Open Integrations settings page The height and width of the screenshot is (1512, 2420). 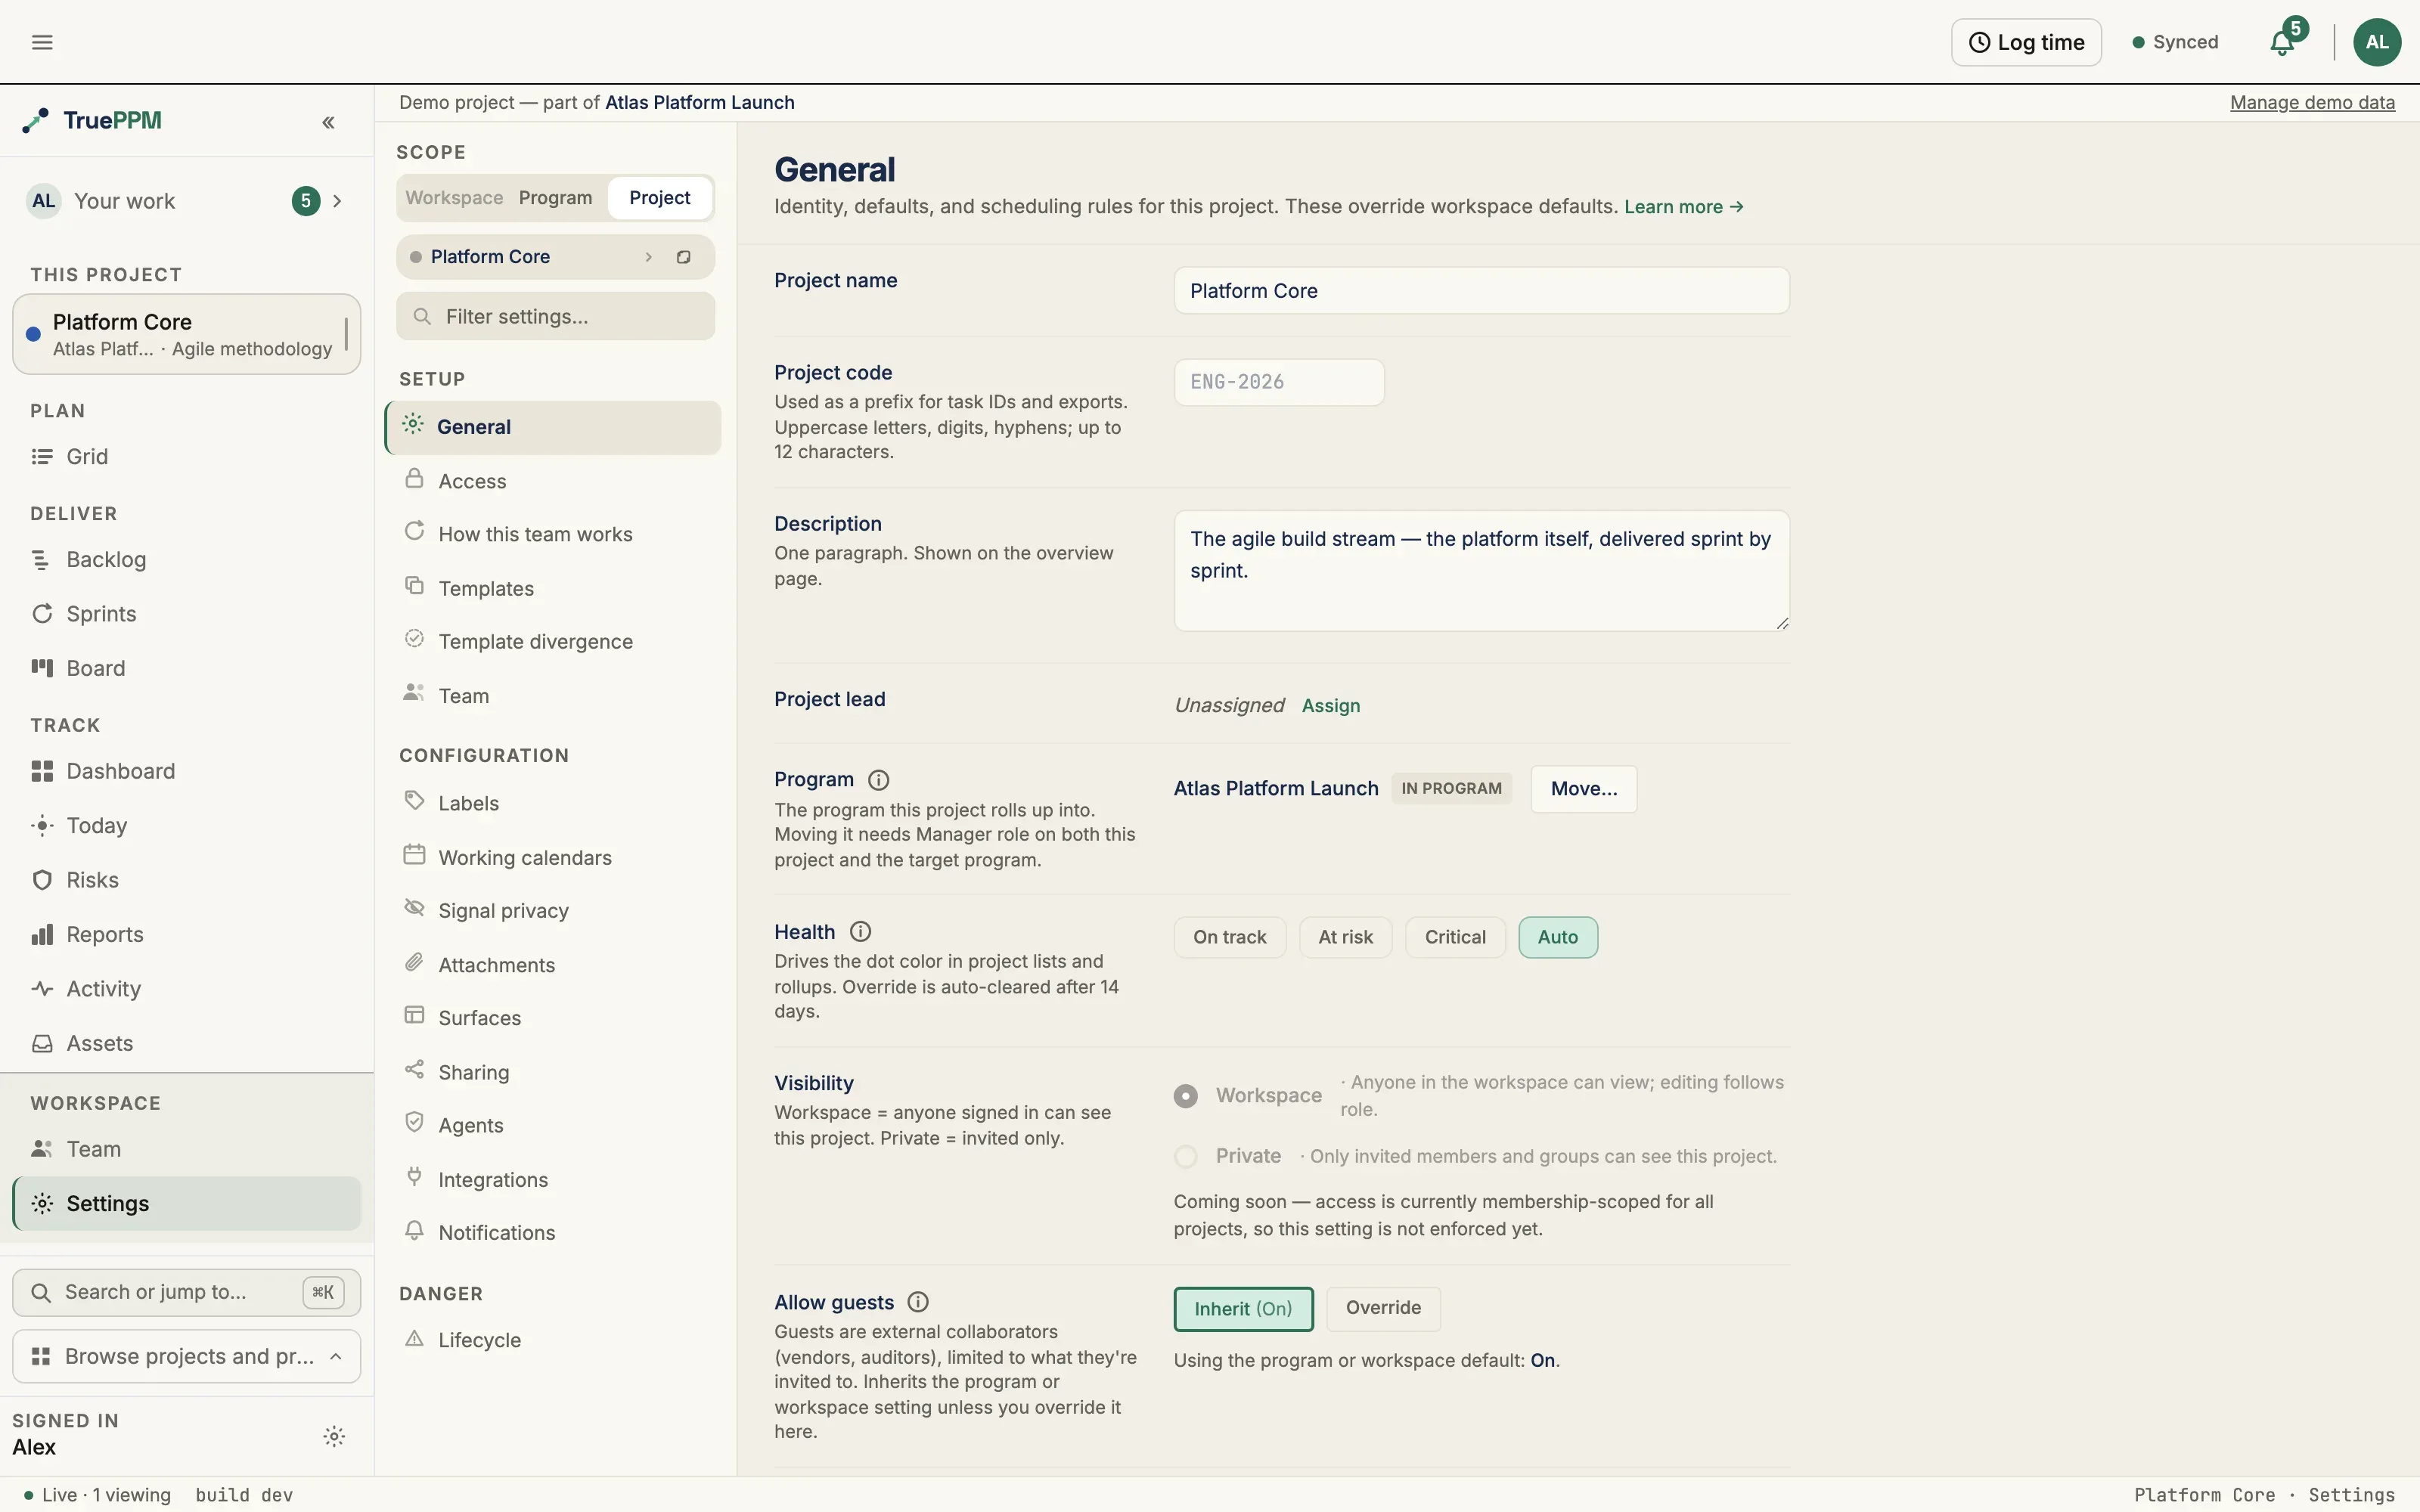pos(553,1179)
